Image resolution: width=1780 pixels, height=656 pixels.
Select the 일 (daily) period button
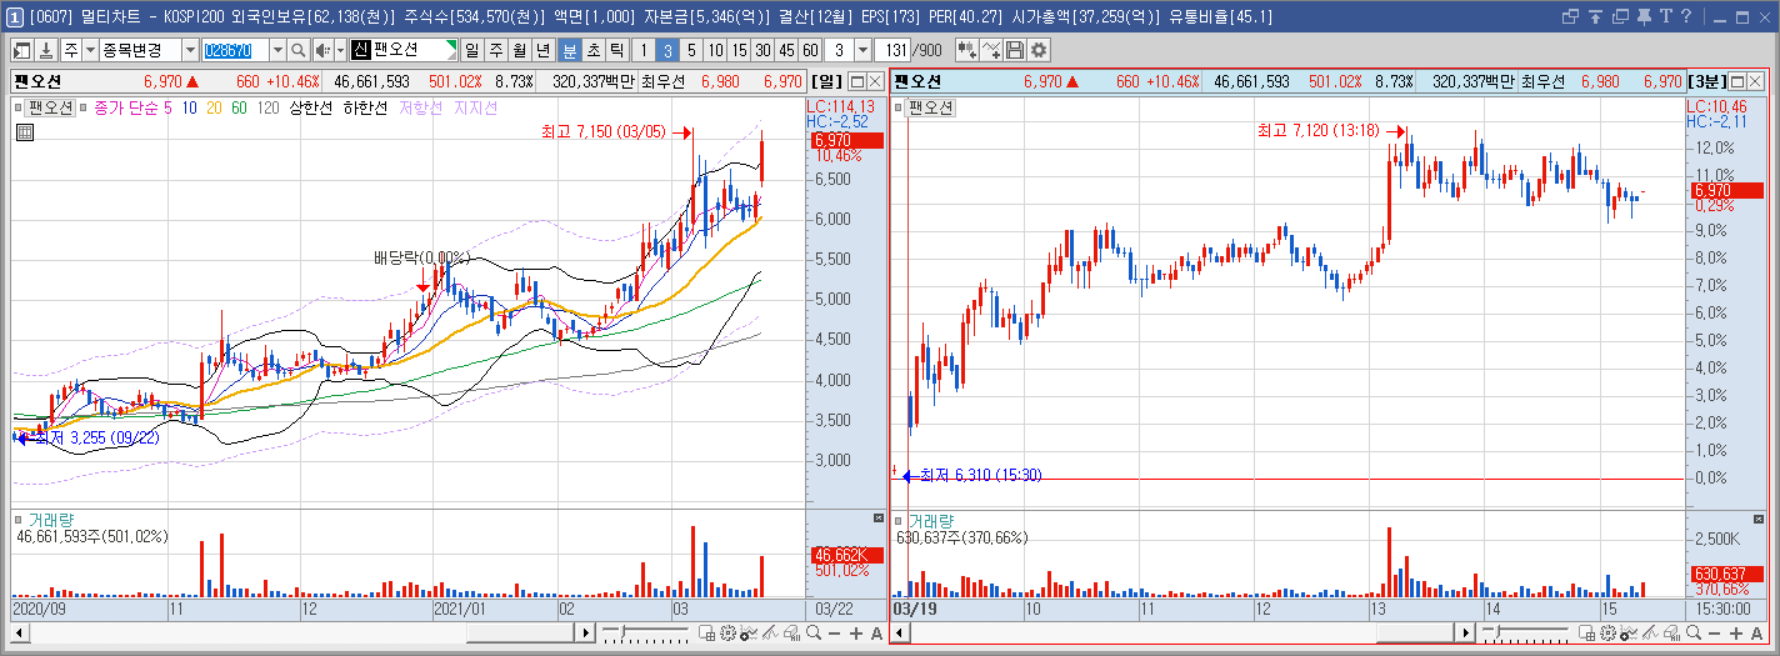[472, 50]
